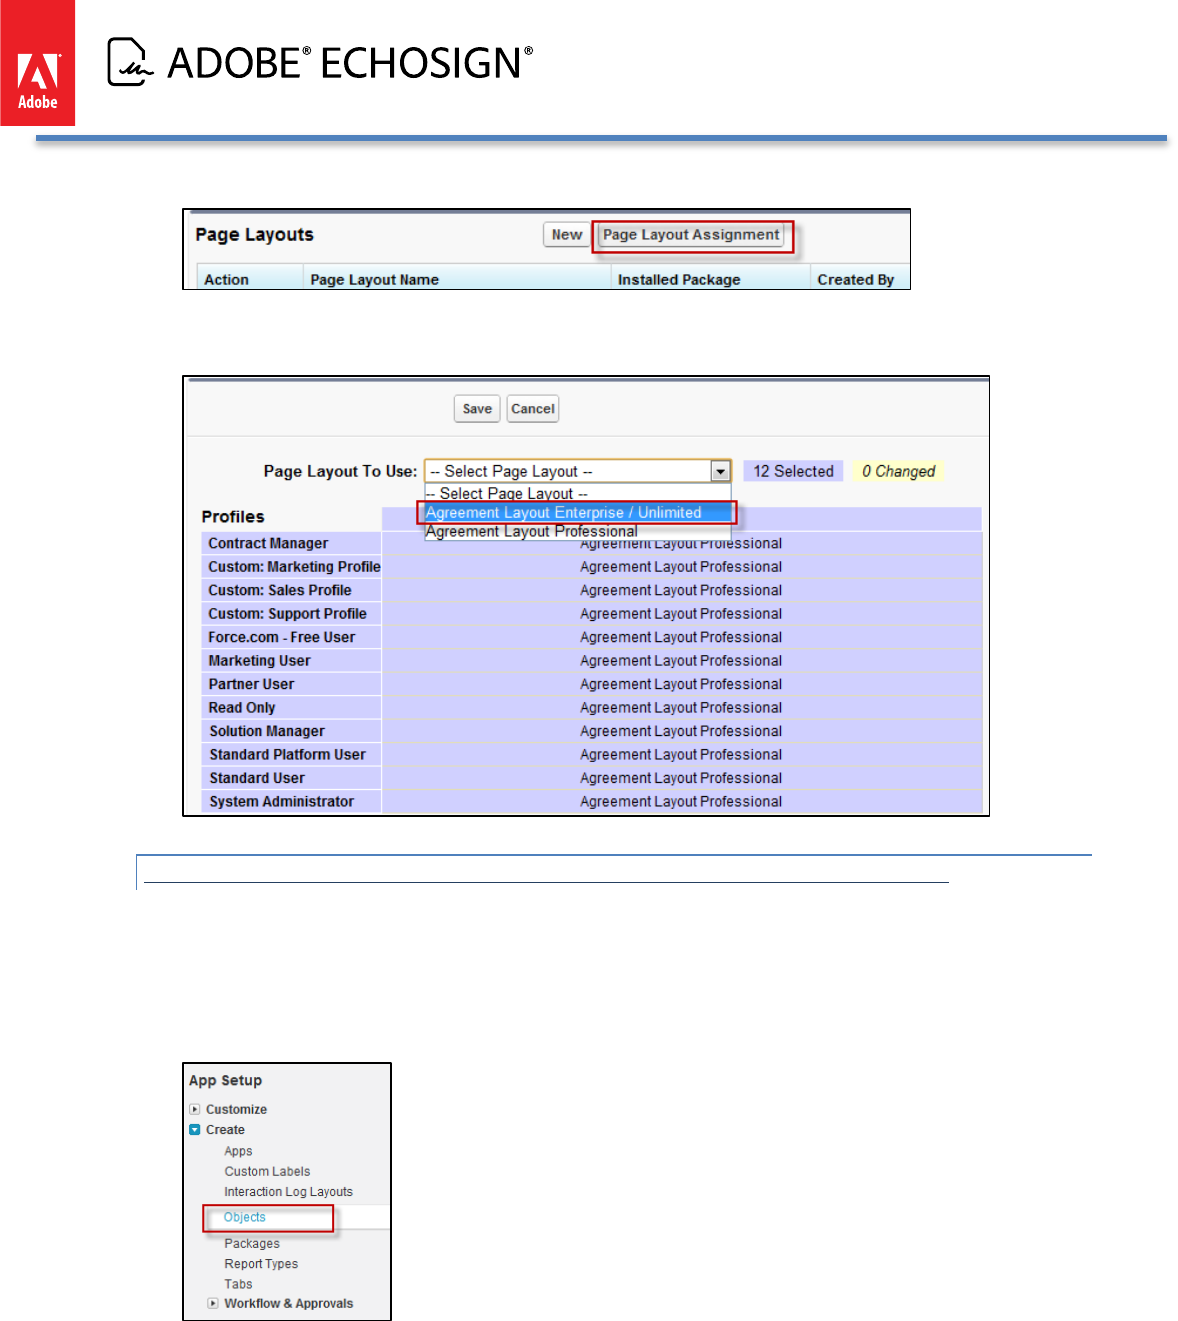Open Interaction Log Layouts link

tap(288, 1192)
